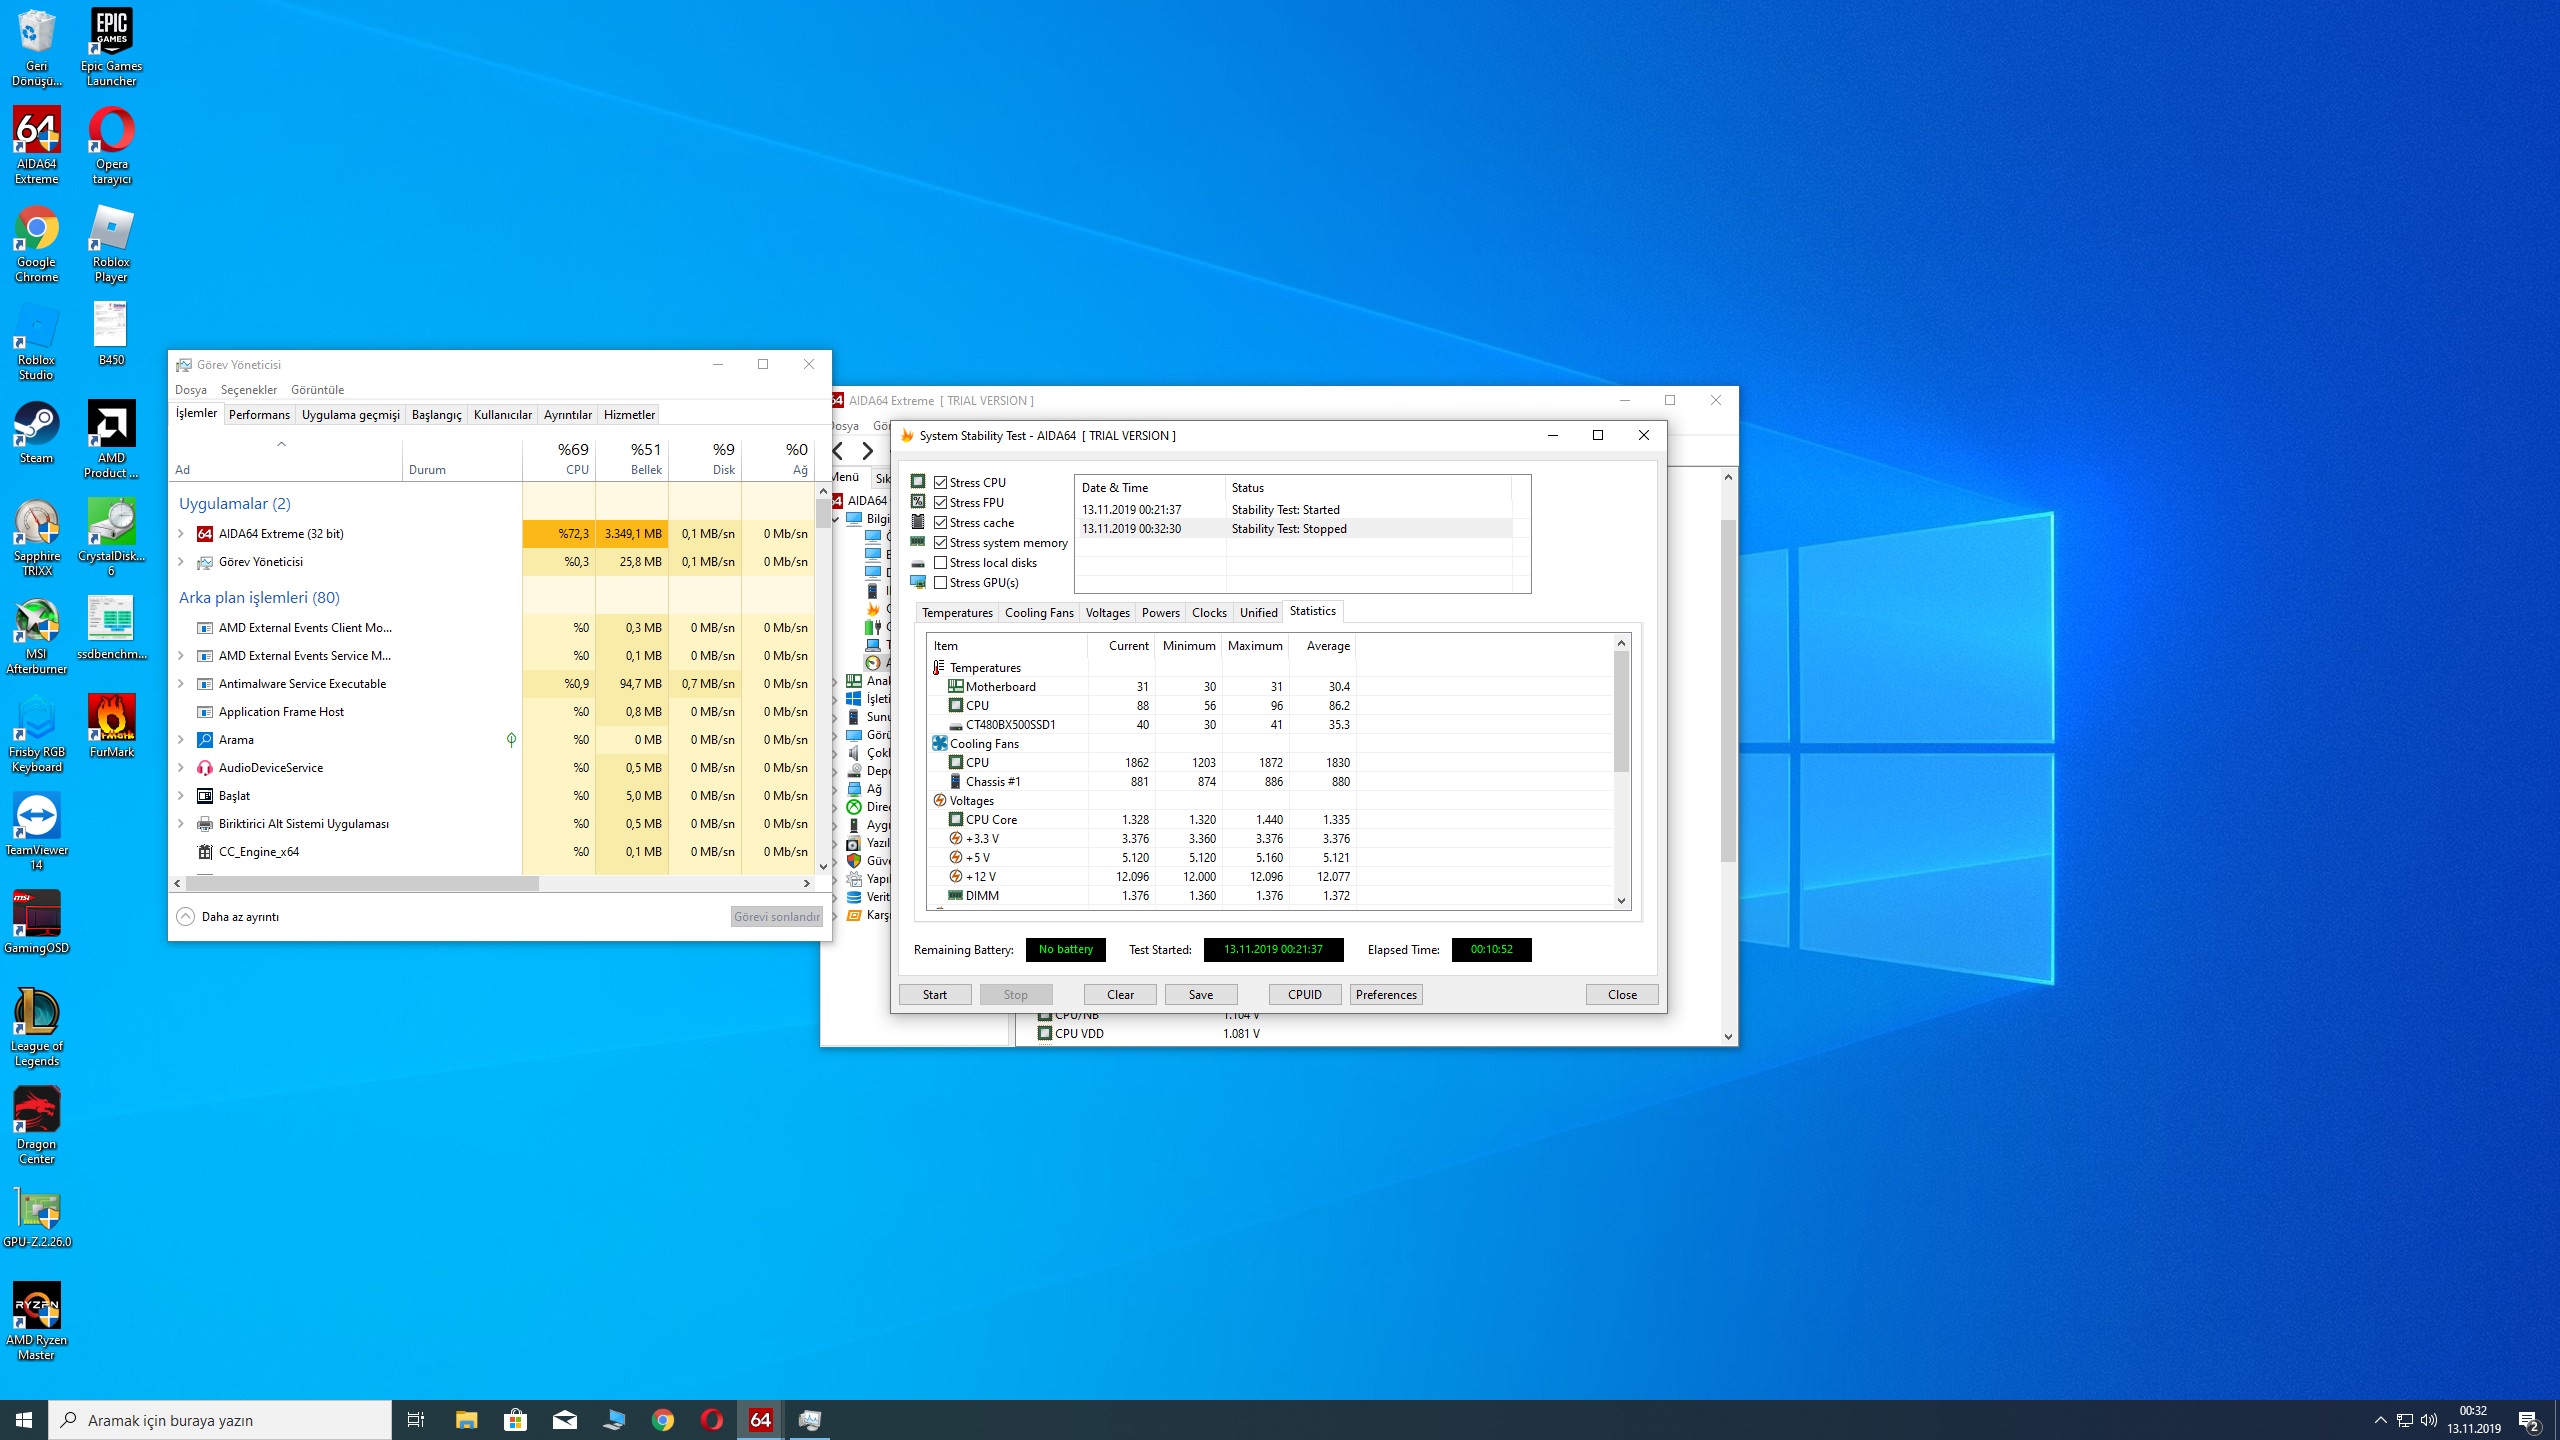The height and width of the screenshot is (1440, 2560).
Task: Expand Görev Yöneticisi process row
Action: (181, 562)
